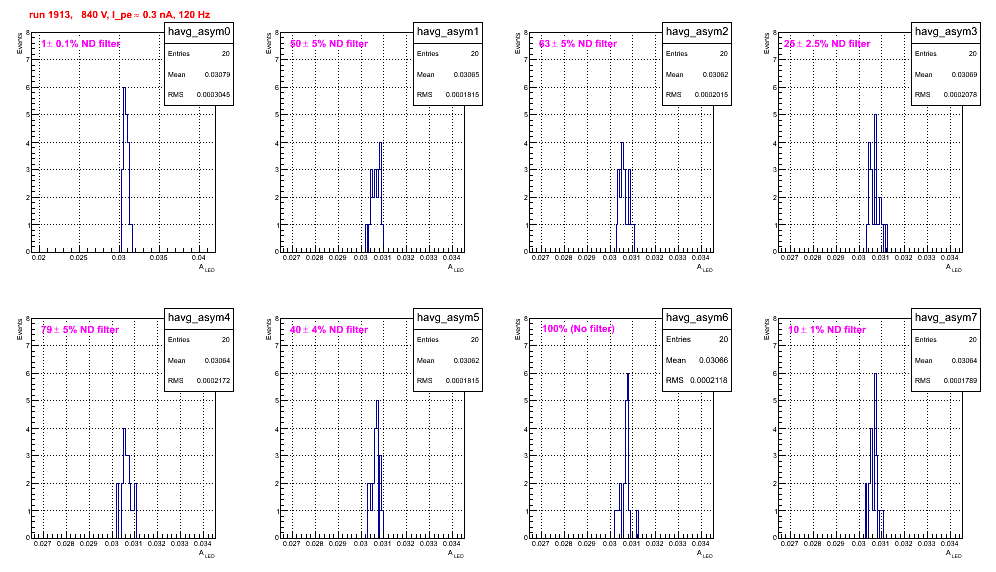Click the havg_asym5 stats box title
This screenshot has width=996, height=572.
pyautogui.click(x=448, y=318)
